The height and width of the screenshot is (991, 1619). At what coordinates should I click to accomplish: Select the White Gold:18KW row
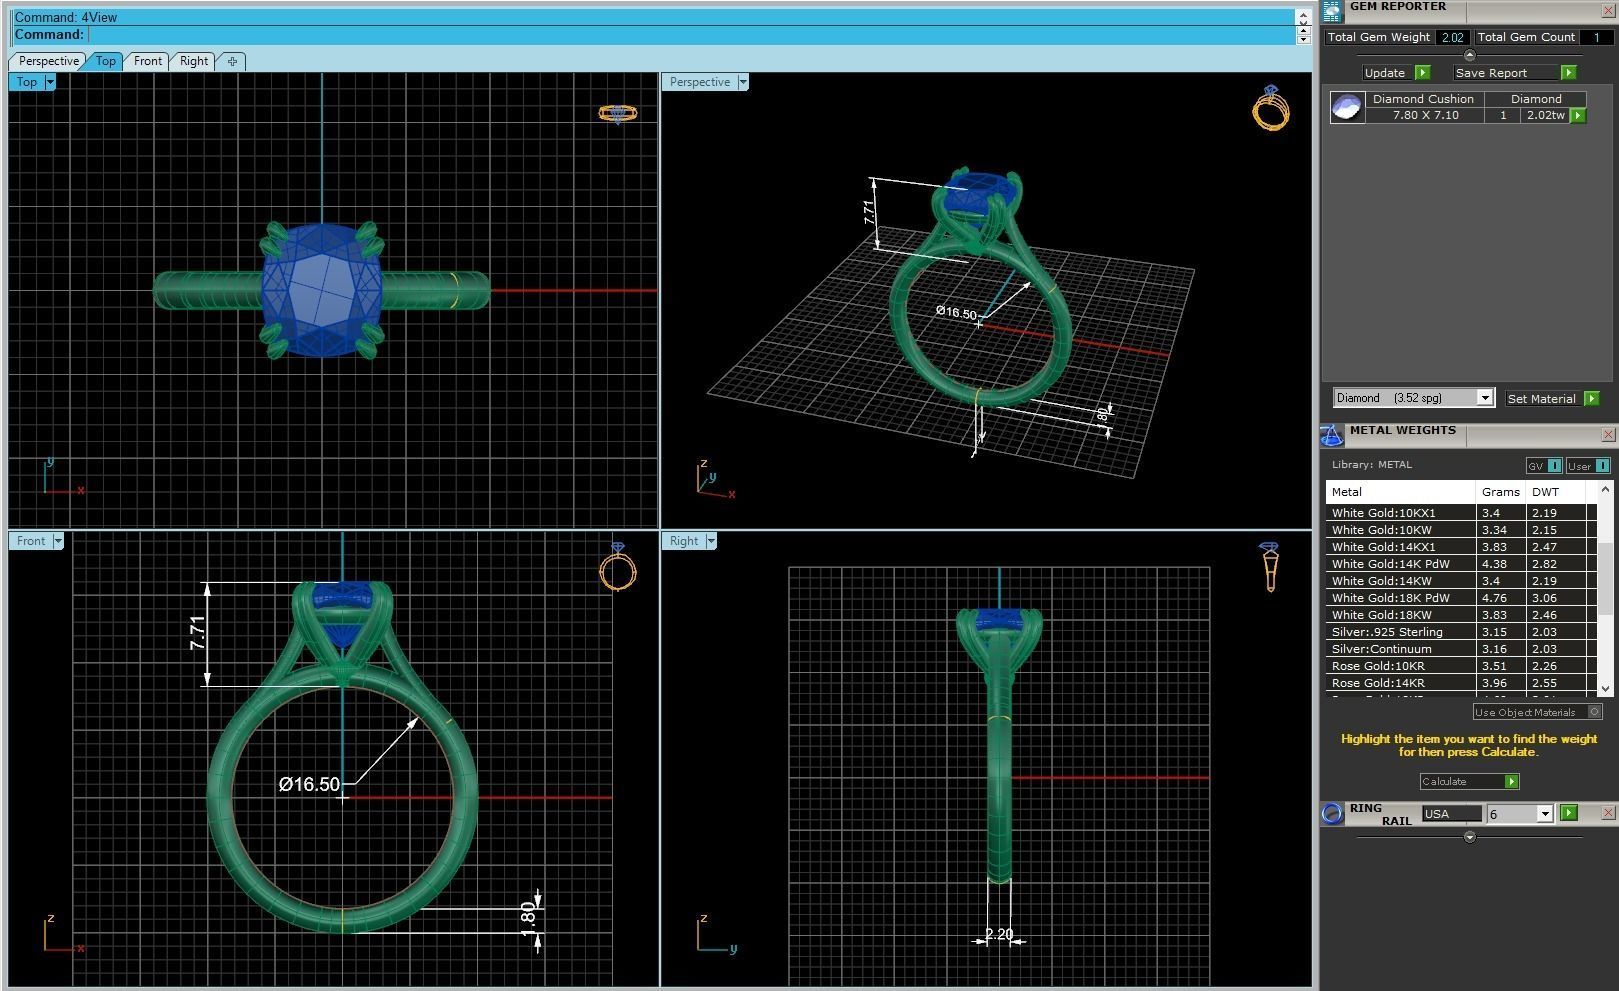click(x=1461, y=615)
